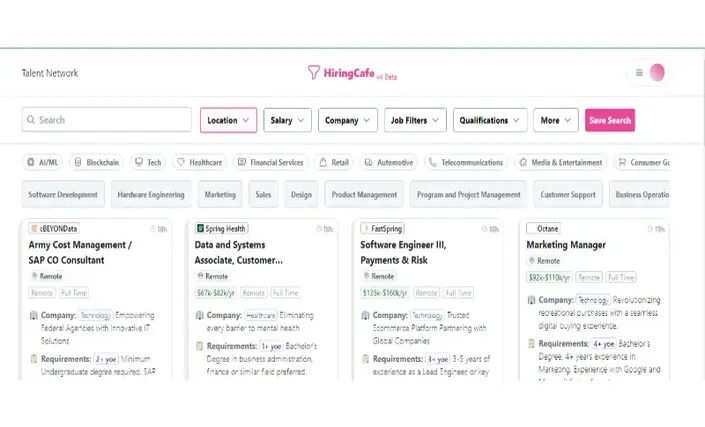
Task: Click the cBEYONData company logo
Action: [34, 228]
